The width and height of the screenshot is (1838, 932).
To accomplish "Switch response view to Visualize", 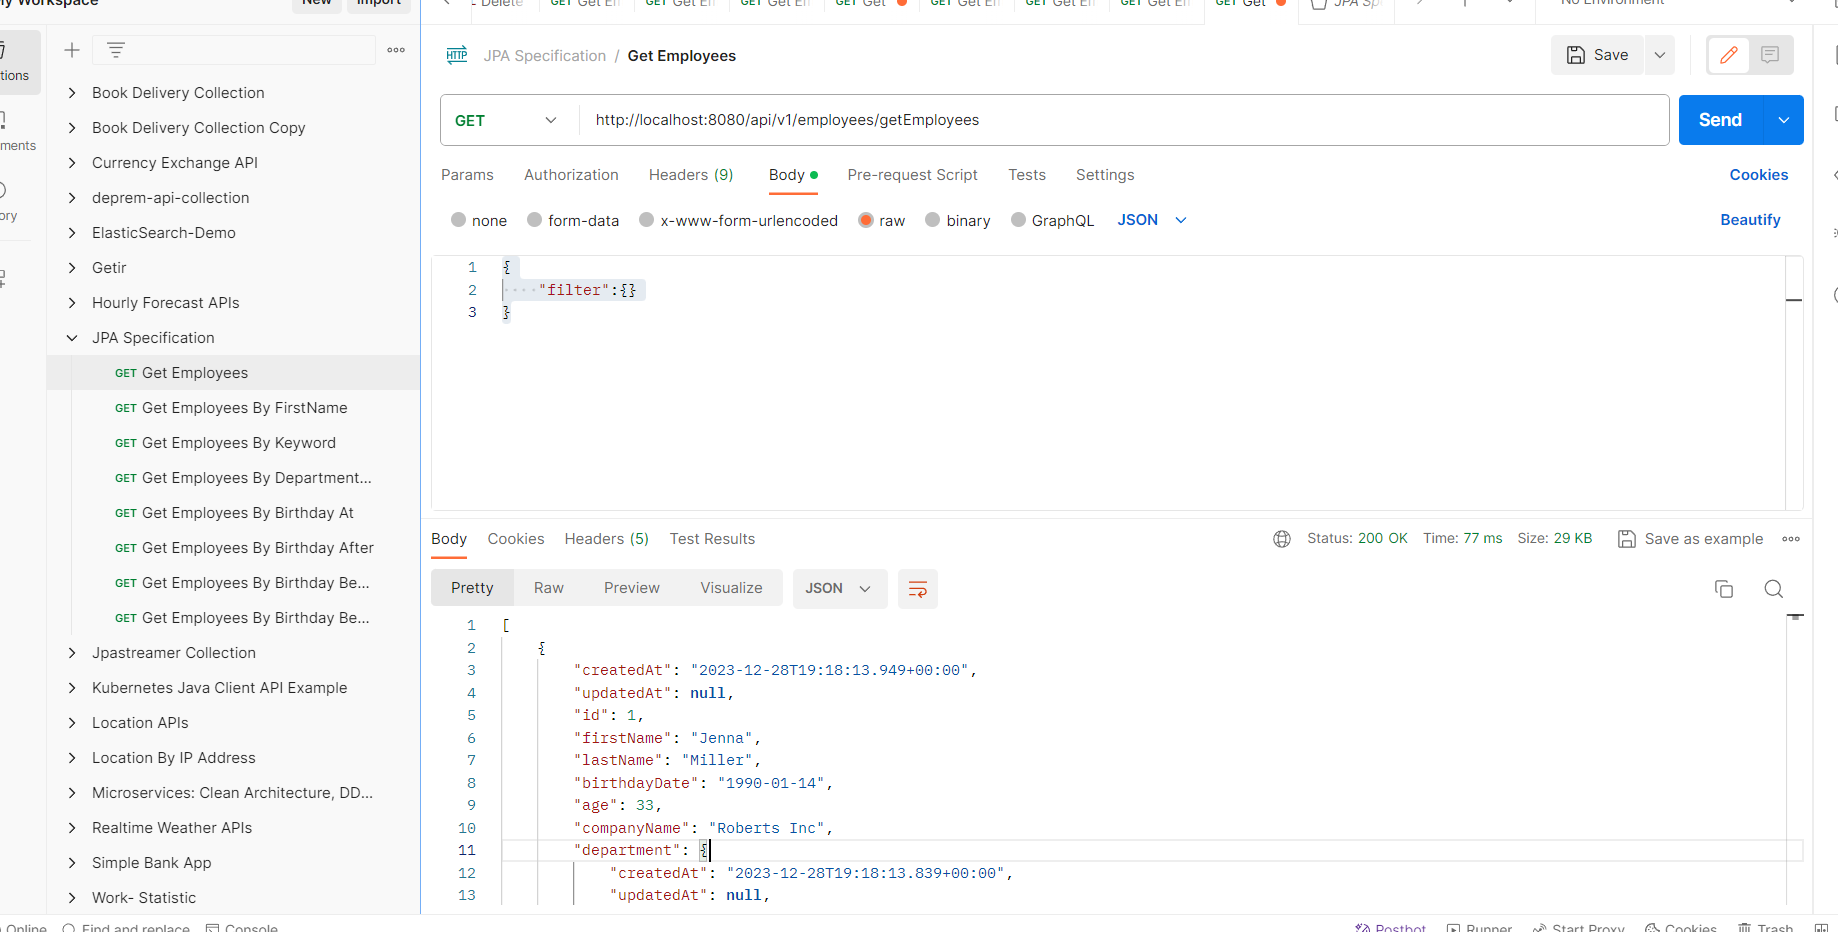I will click(731, 588).
